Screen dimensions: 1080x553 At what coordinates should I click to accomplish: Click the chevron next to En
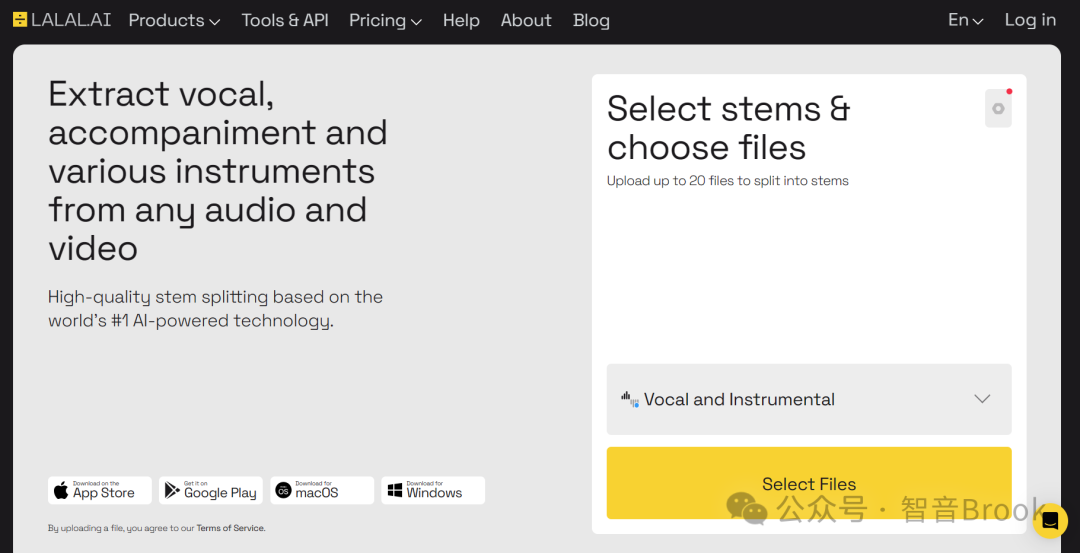978,21
